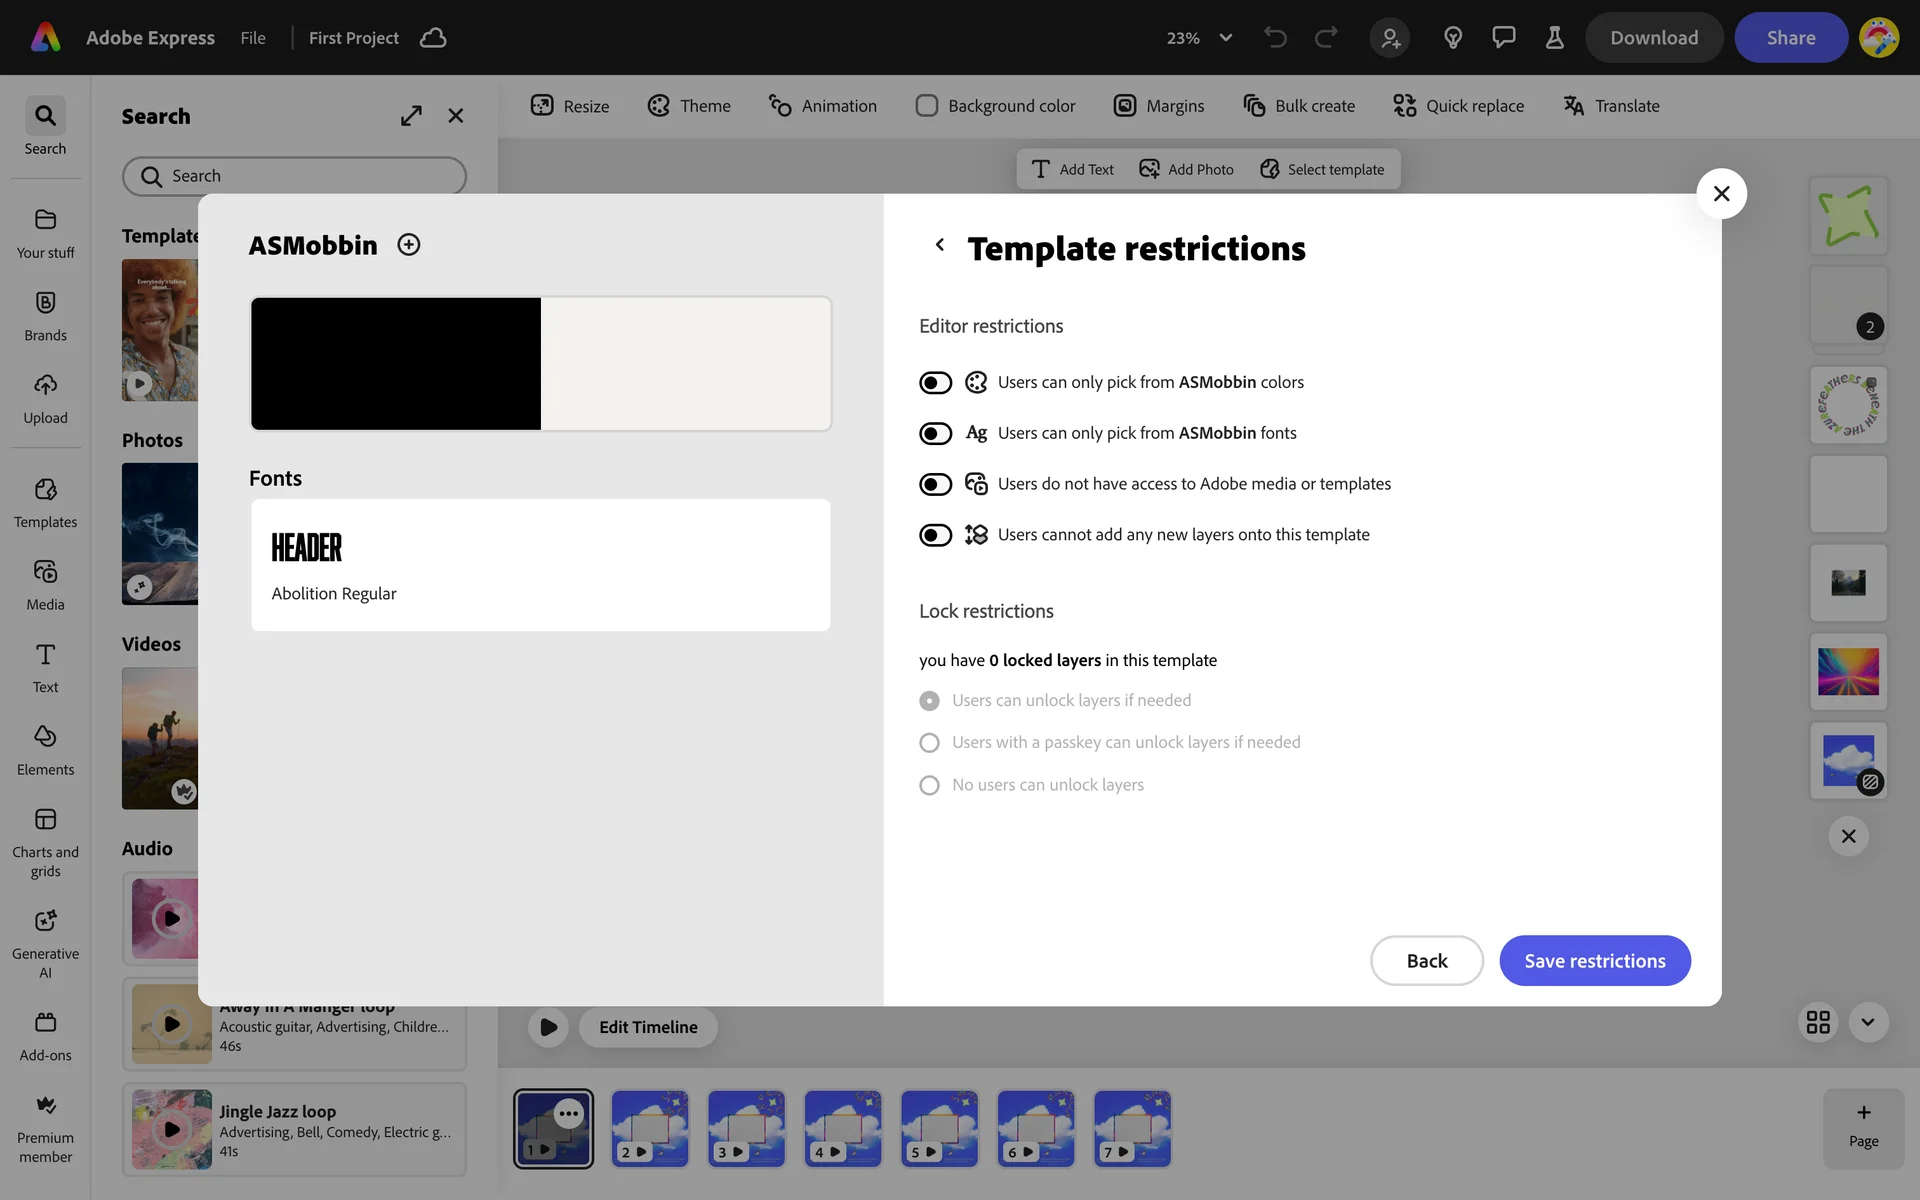The image size is (1920, 1200).
Task: Click the Elements sidebar icon
Action: click(x=45, y=750)
